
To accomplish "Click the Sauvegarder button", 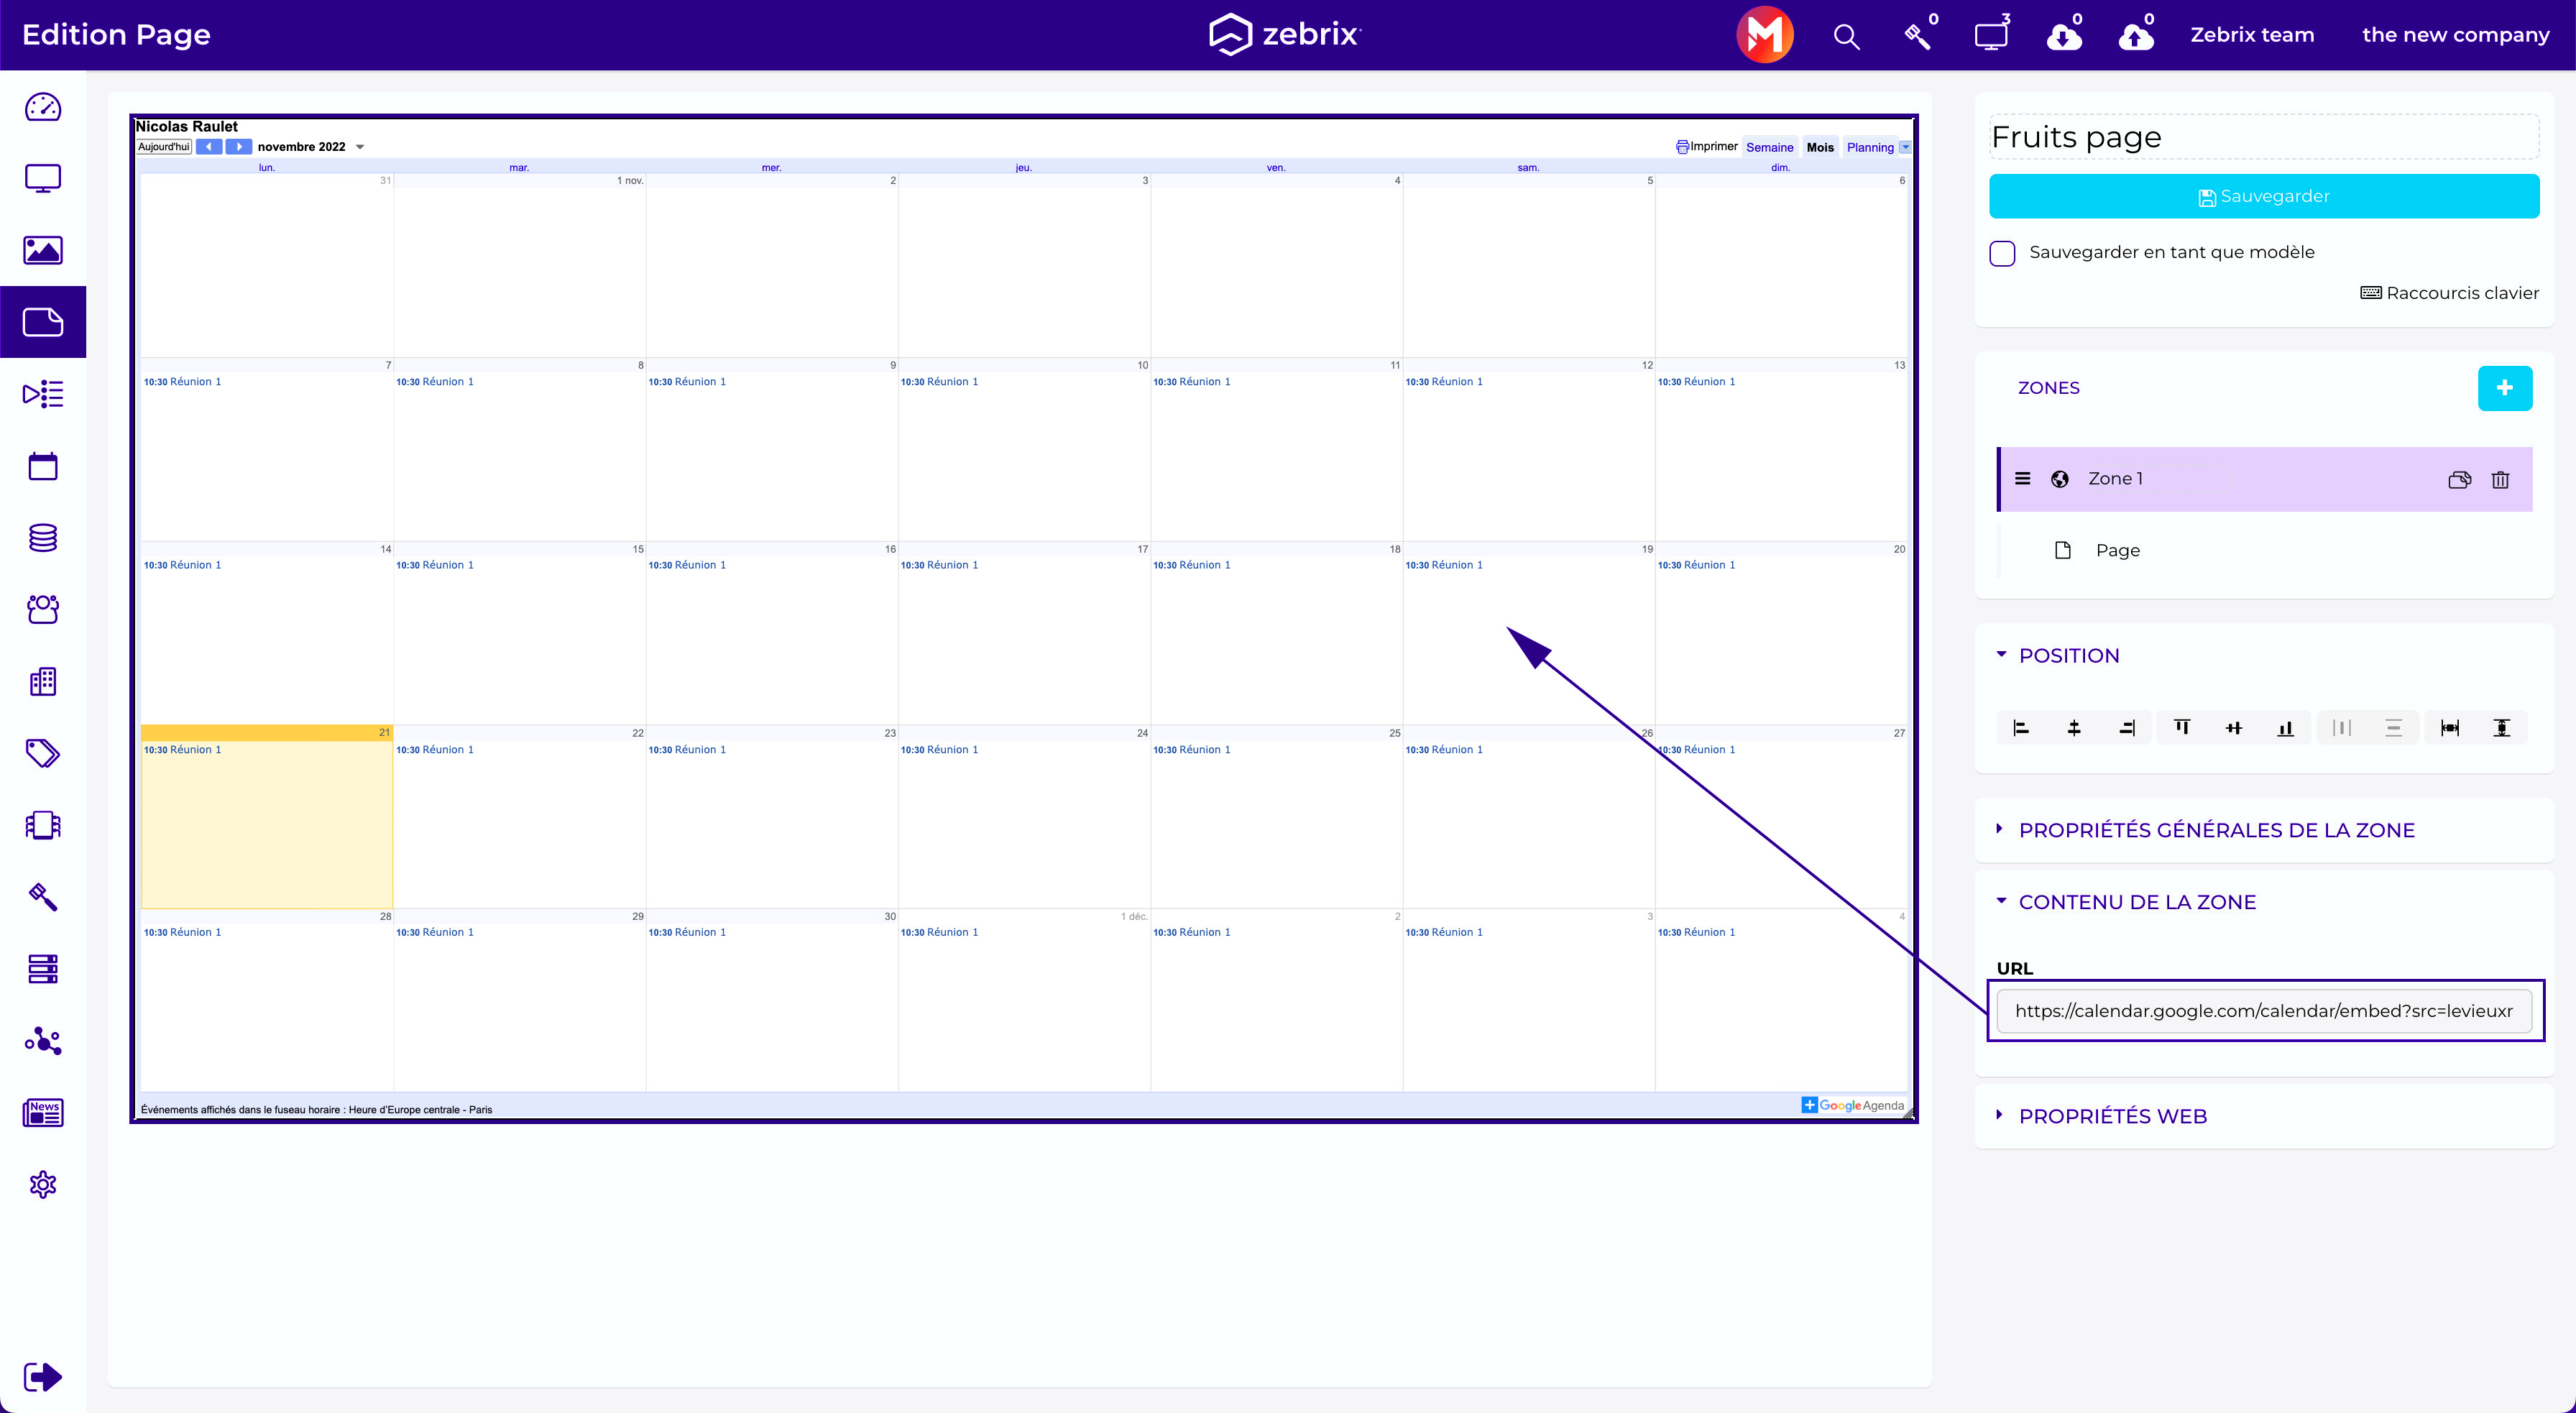I will point(2264,196).
